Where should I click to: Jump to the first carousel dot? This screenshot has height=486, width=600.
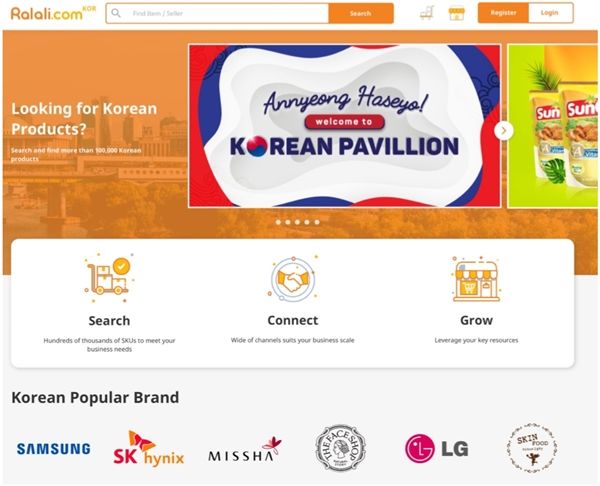click(x=278, y=222)
